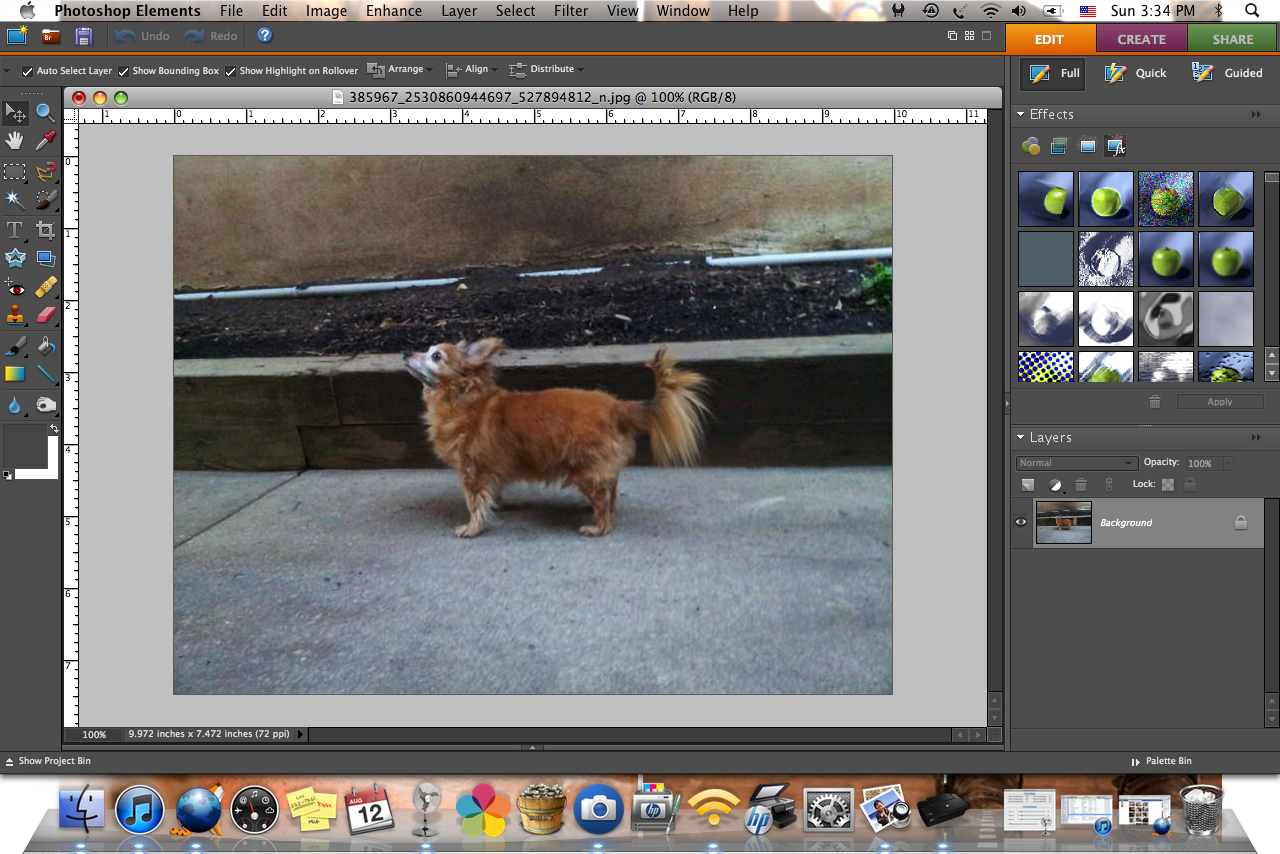Select the Eraser tool
The height and width of the screenshot is (854, 1280).
tap(45, 316)
